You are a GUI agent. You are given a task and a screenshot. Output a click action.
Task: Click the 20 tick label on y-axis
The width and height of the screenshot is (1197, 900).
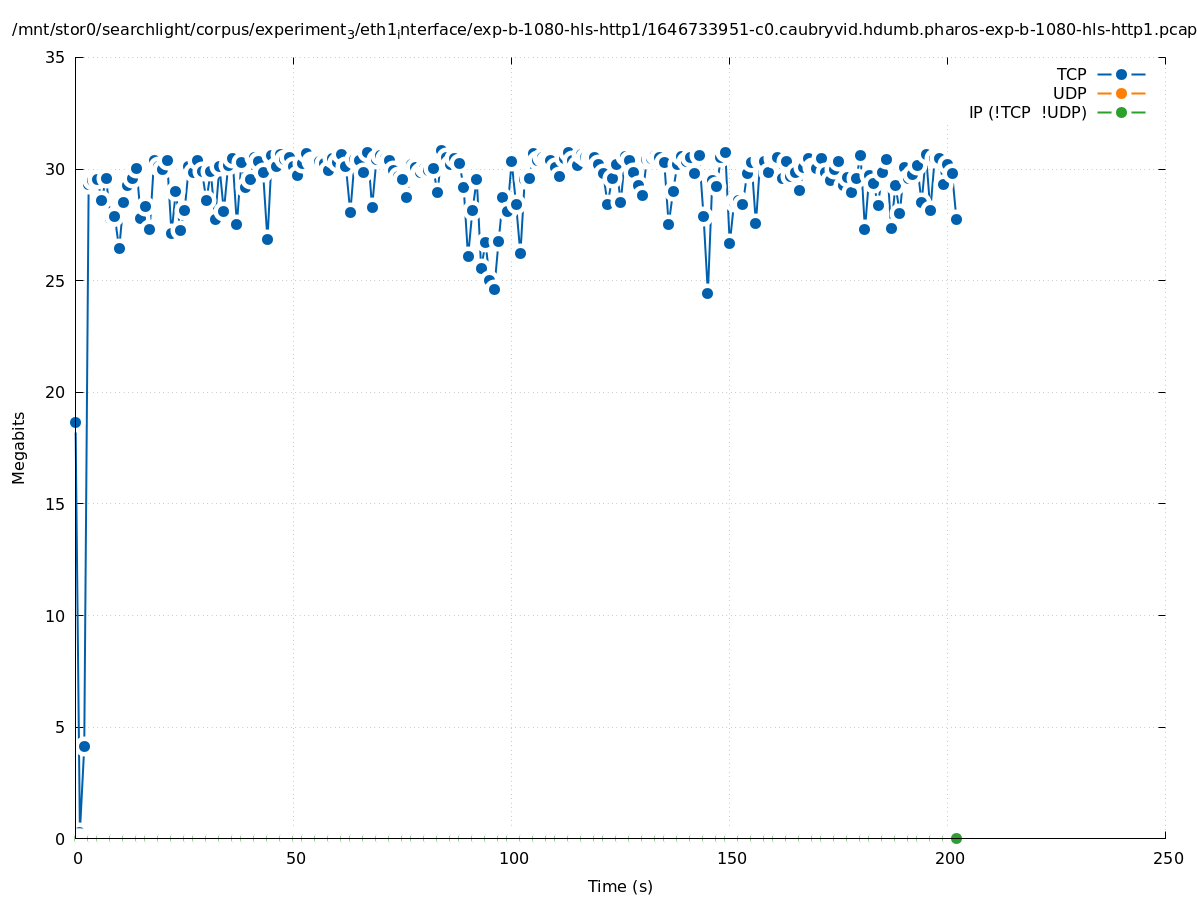click(55, 392)
